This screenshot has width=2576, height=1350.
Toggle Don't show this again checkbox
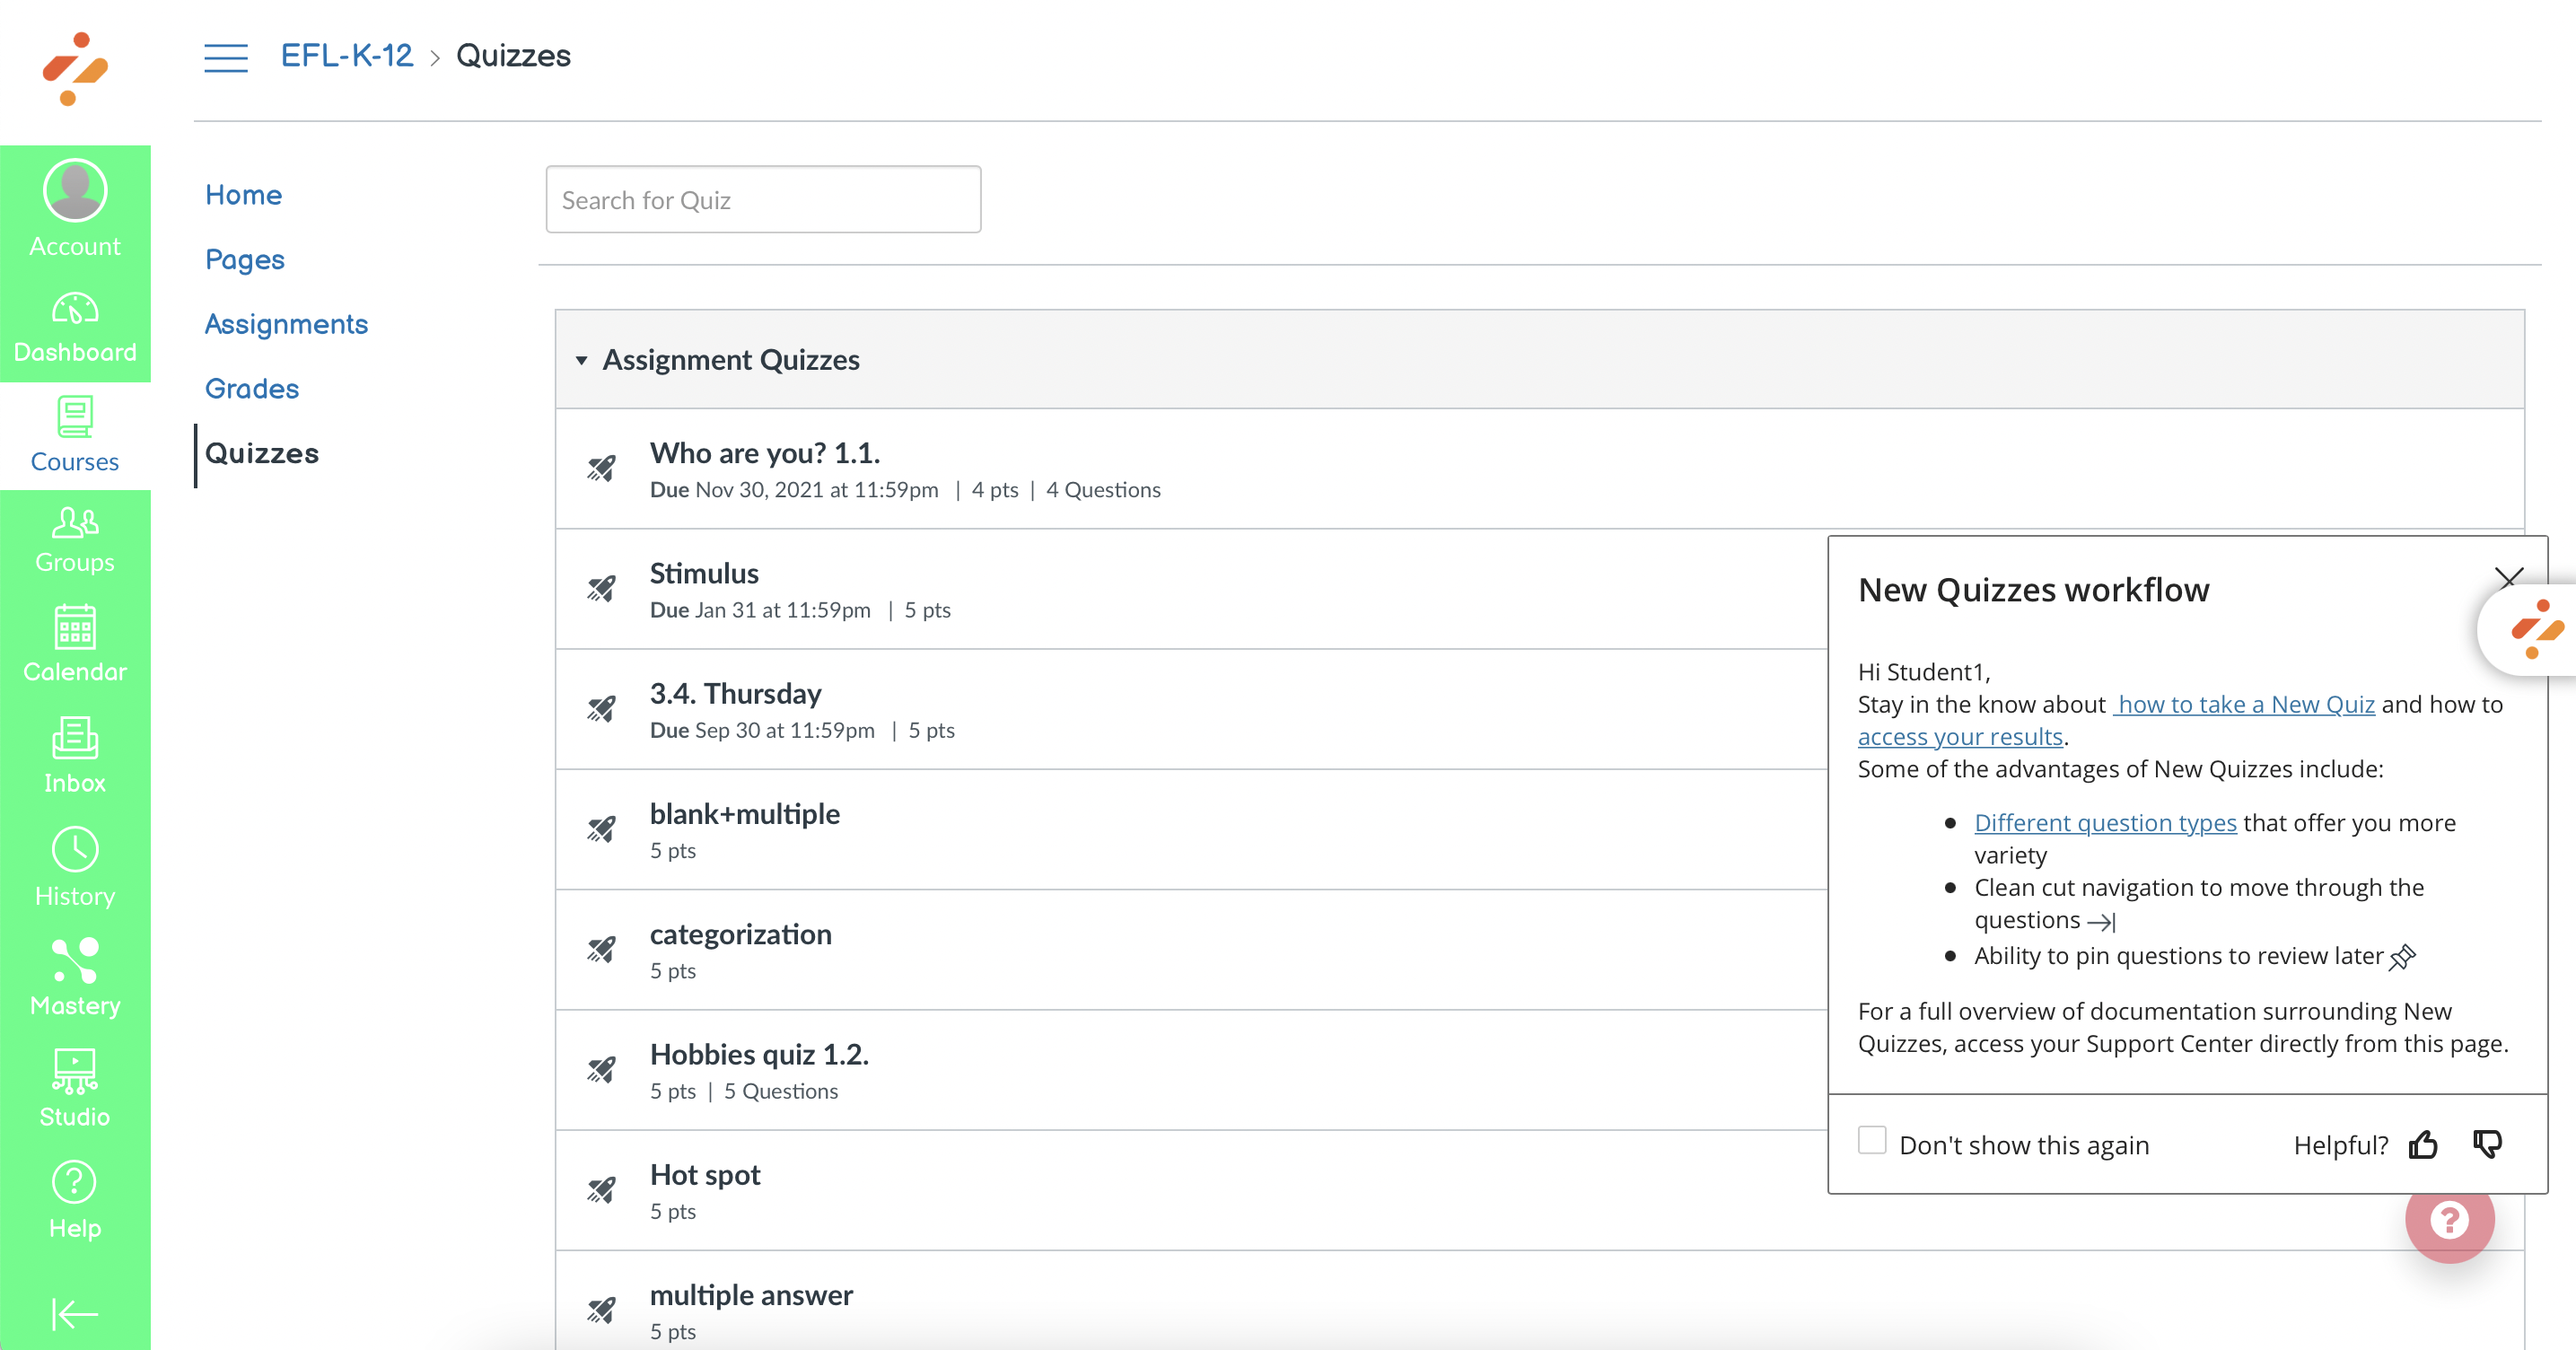[1871, 1142]
